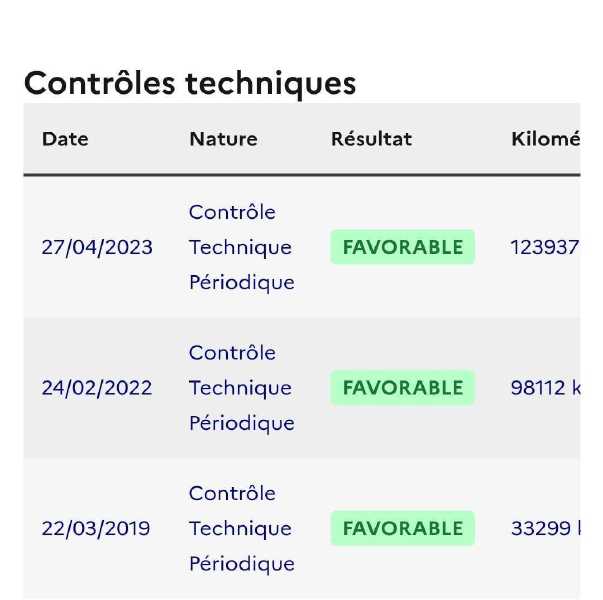Click the word Périodique in the first row
603x600 pixels.
(242, 283)
